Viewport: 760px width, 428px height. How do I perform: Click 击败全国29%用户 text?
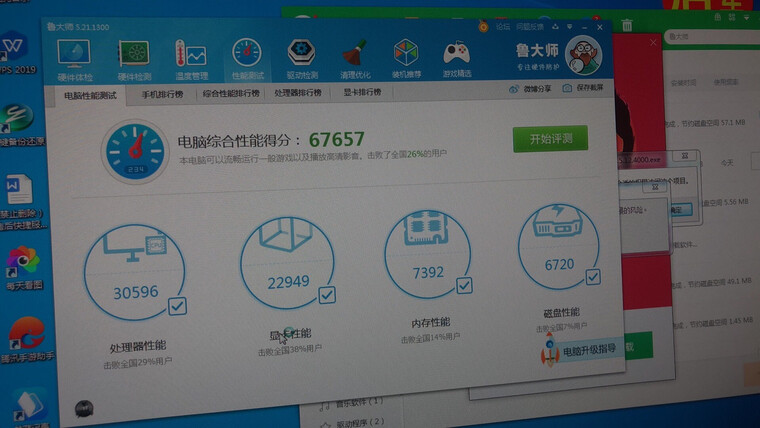point(138,362)
